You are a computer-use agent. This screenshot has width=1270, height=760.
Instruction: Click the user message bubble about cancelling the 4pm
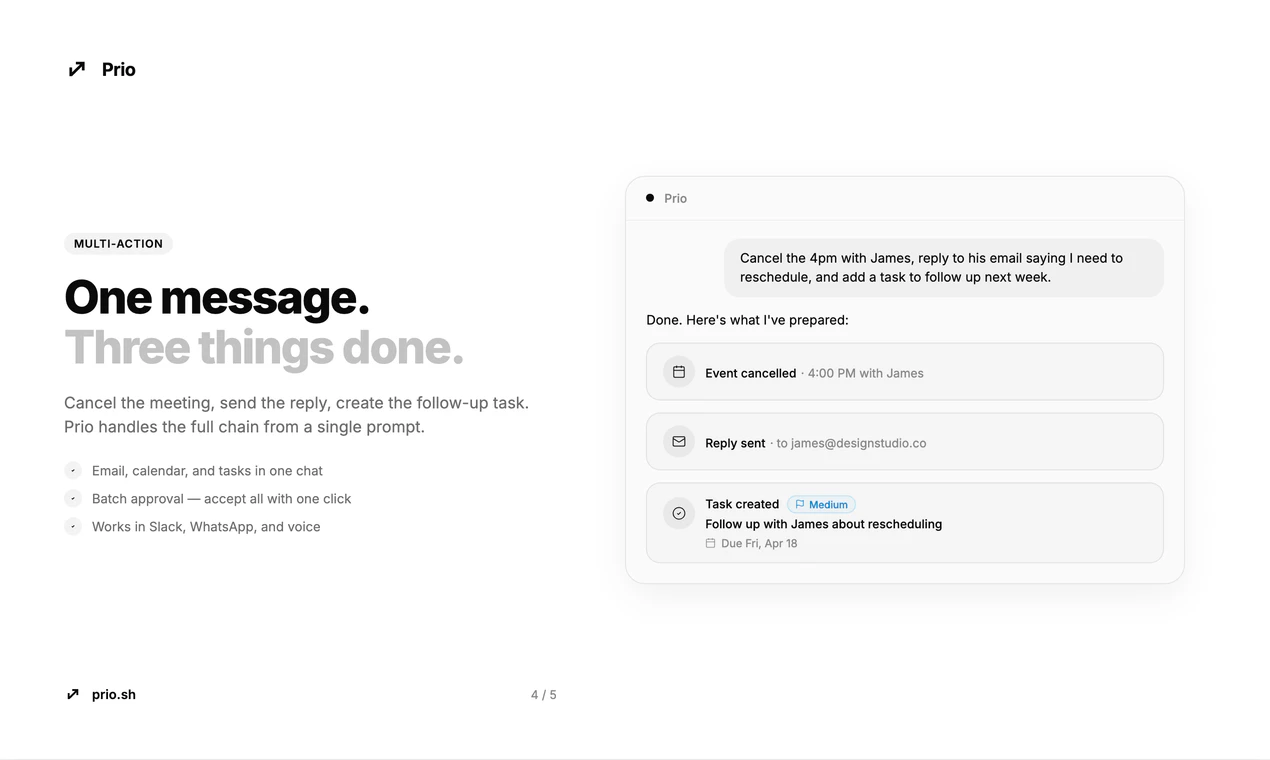943,267
